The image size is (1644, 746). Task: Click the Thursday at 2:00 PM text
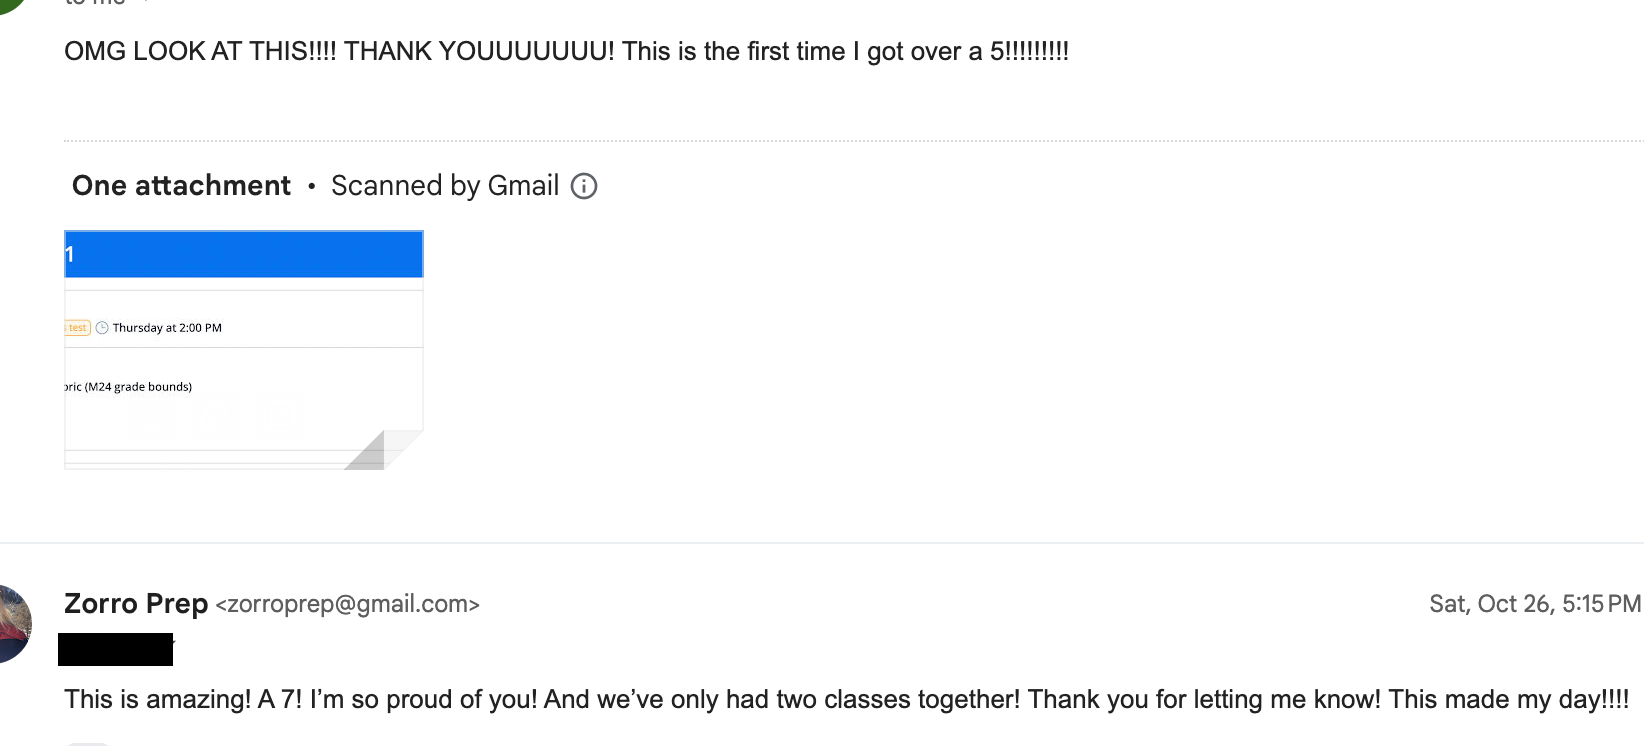(x=167, y=328)
